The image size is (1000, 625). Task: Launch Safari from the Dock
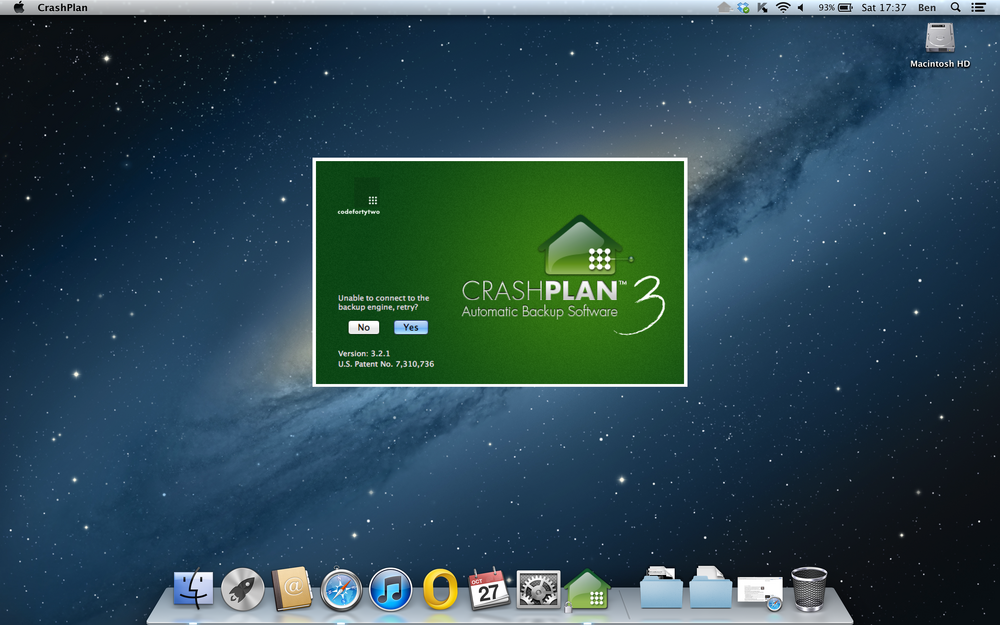(x=341, y=589)
